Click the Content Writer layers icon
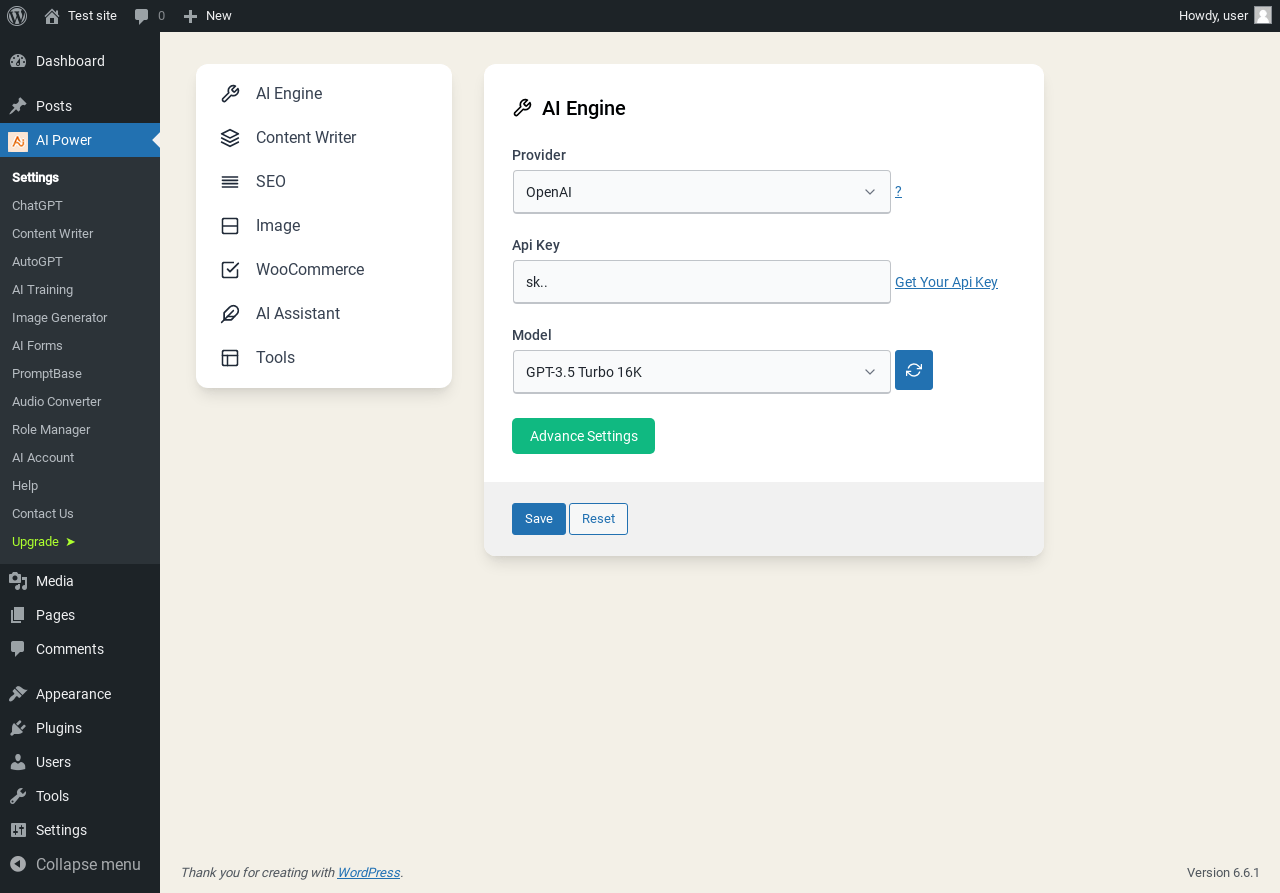Viewport: 1280px width, 893px height. [x=230, y=138]
